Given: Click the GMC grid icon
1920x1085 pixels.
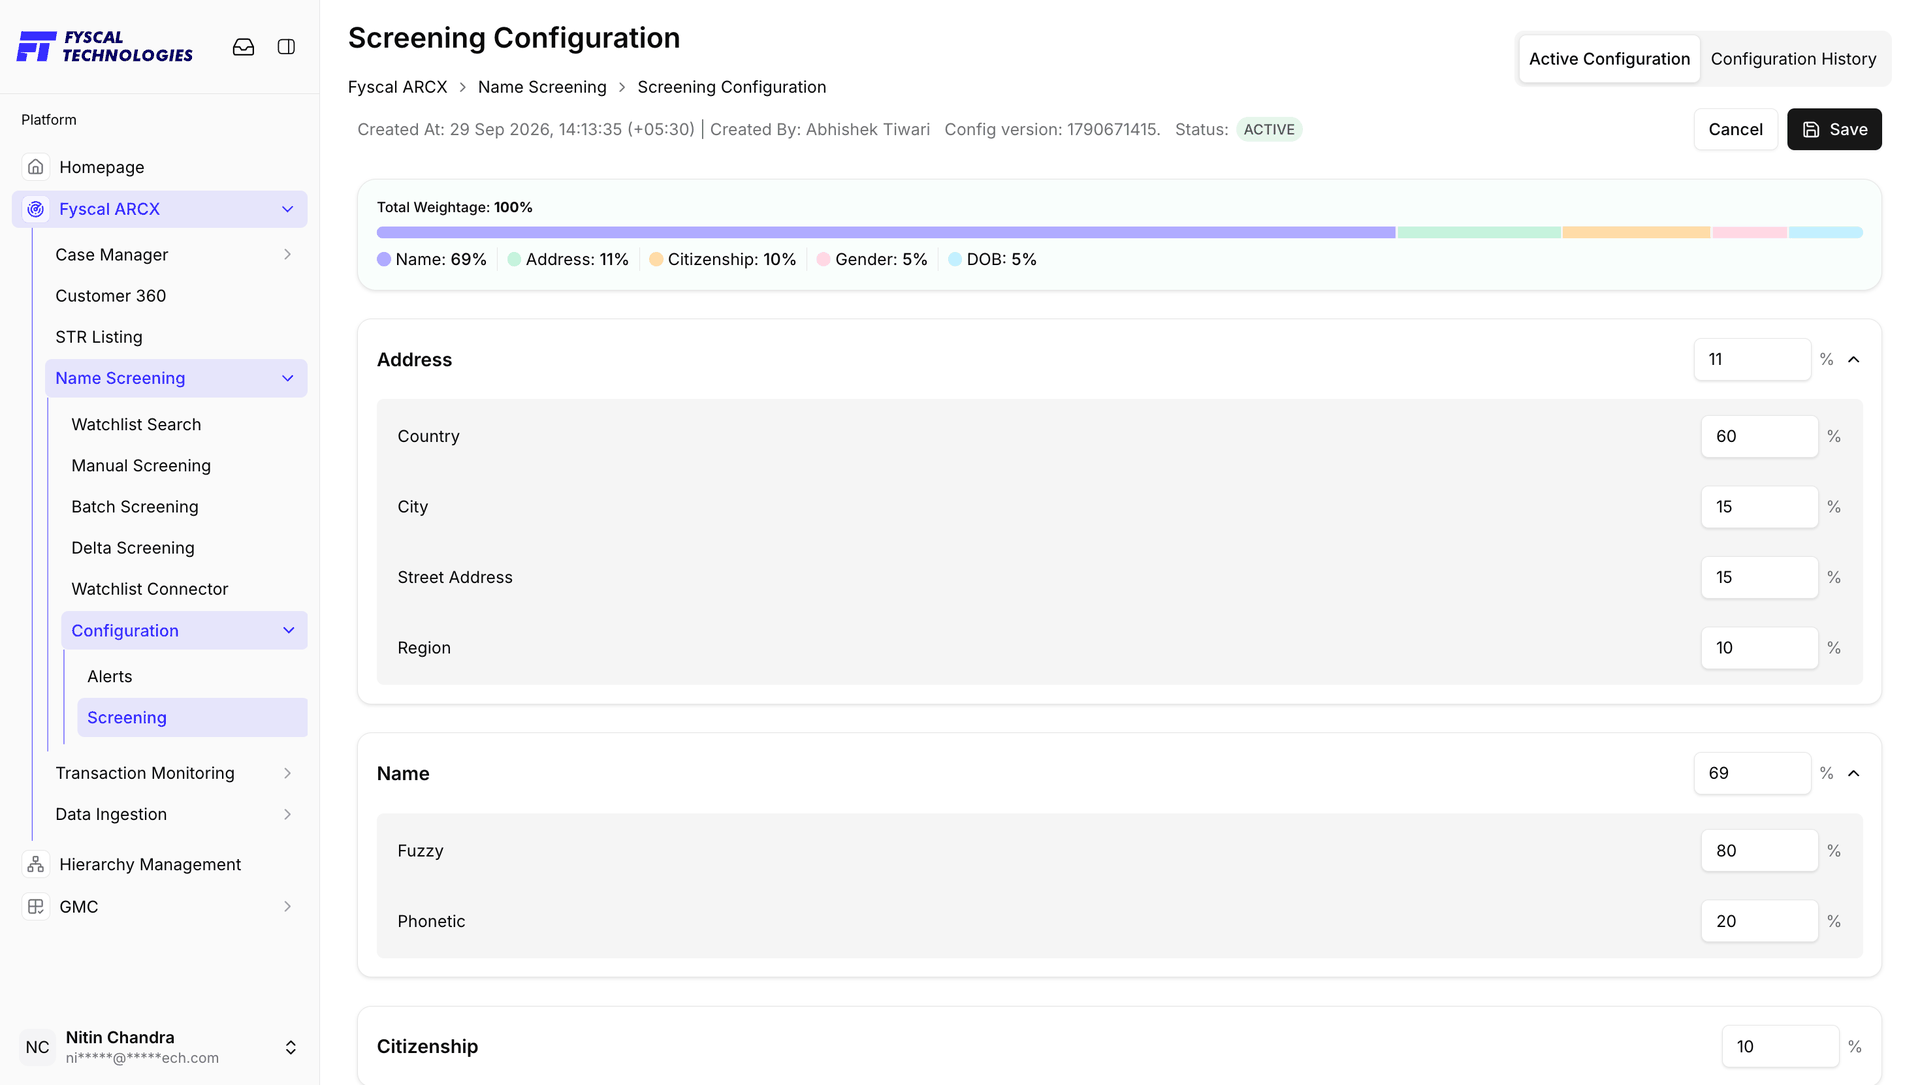Looking at the screenshot, I should click(36, 906).
